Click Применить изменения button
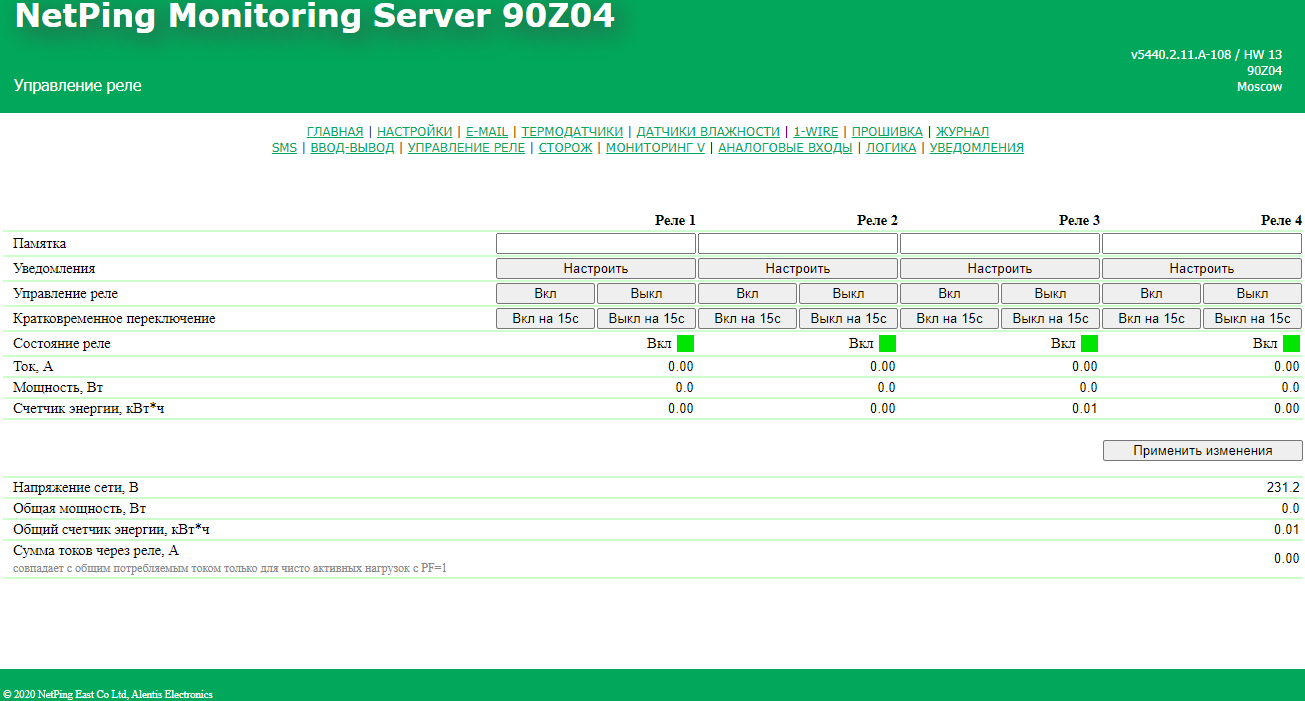The width and height of the screenshot is (1305, 701). [x=1202, y=451]
